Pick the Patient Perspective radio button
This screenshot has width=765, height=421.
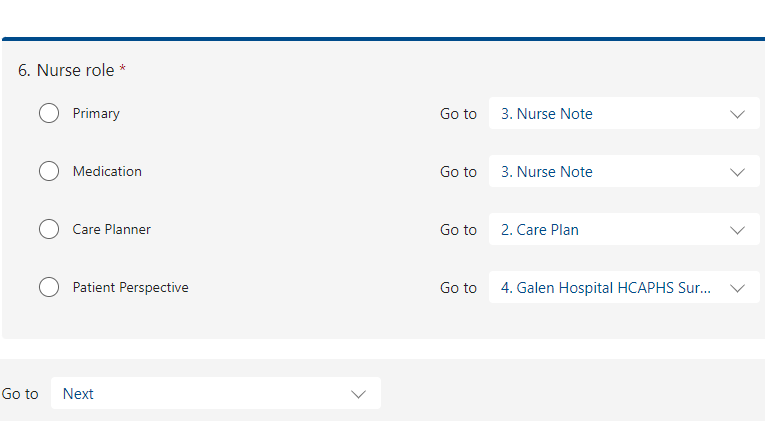click(x=49, y=287)
